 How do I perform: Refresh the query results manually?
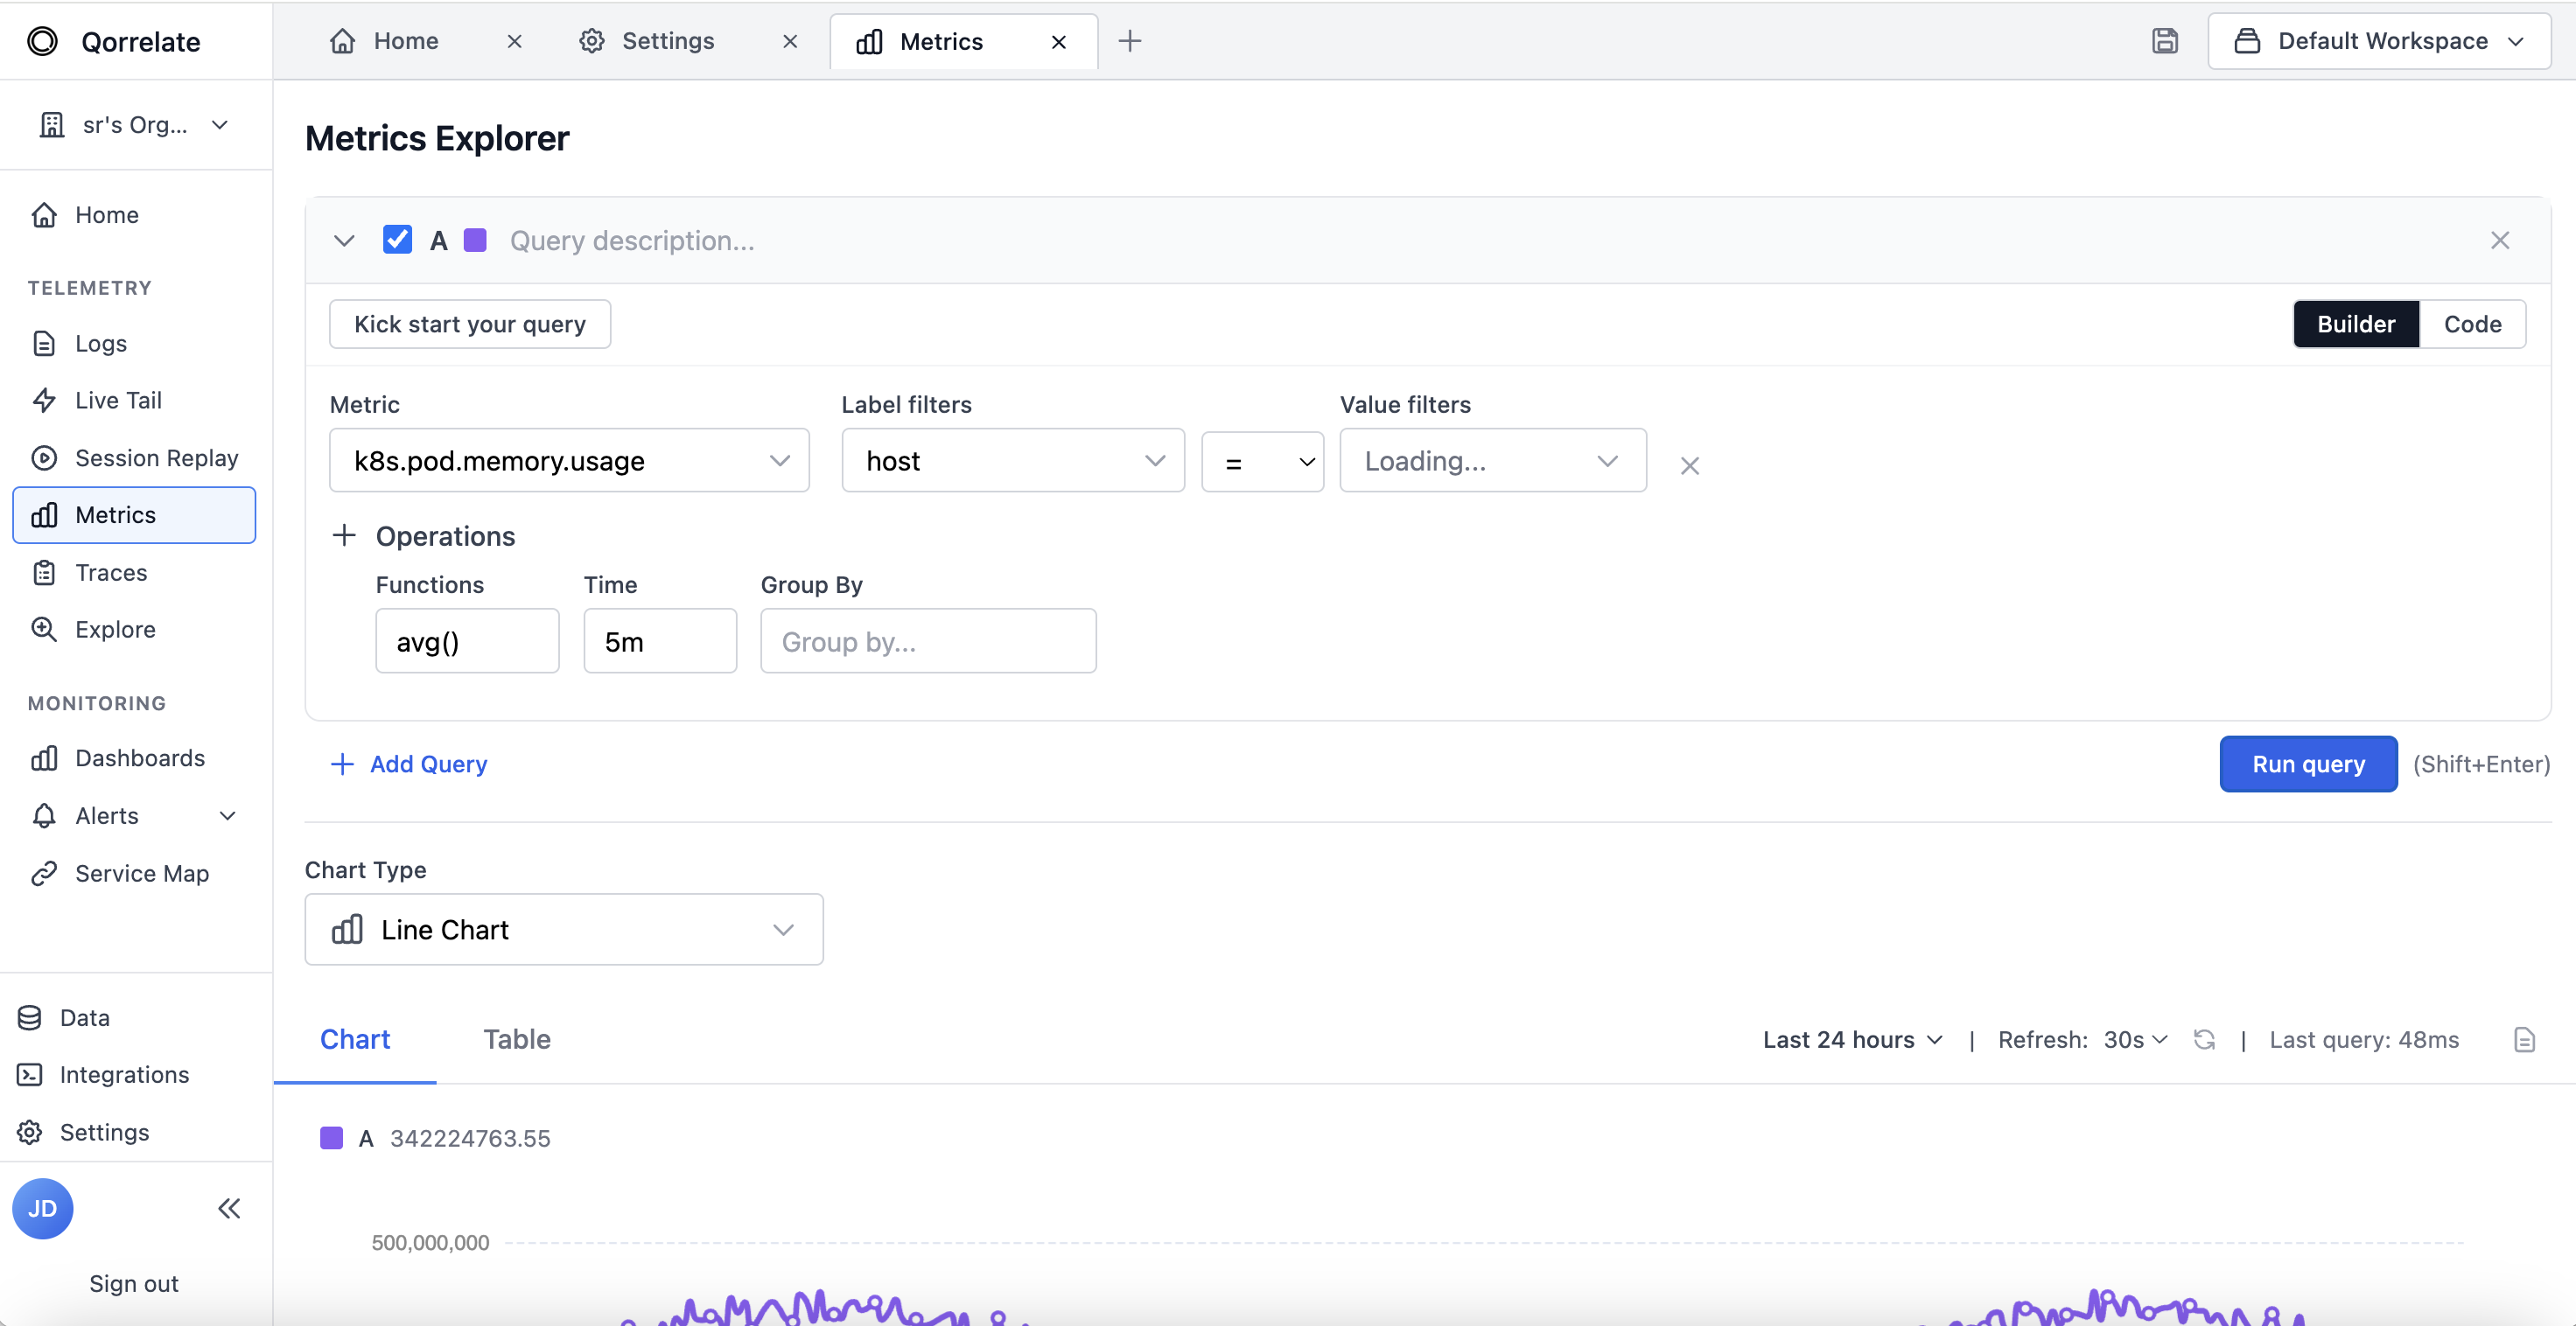2205,1039
